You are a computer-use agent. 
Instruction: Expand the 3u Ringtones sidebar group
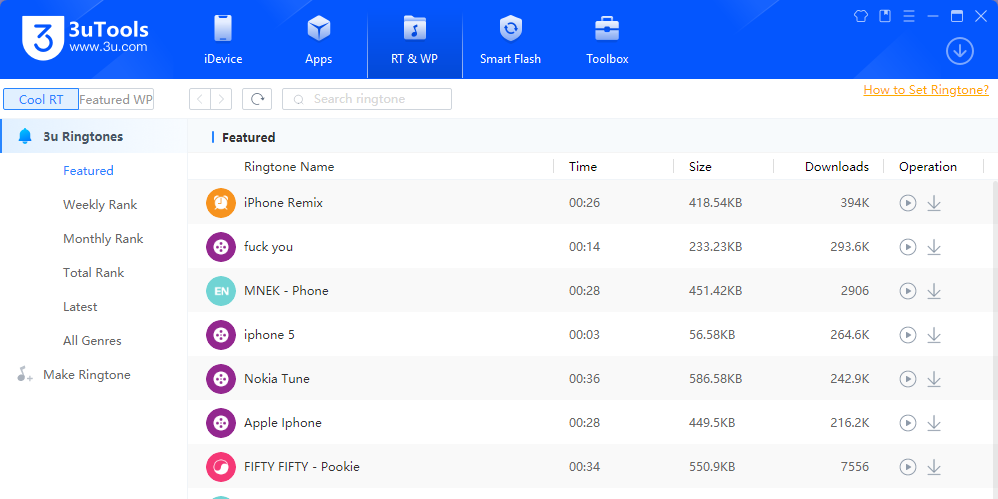[x=83, y=137]
